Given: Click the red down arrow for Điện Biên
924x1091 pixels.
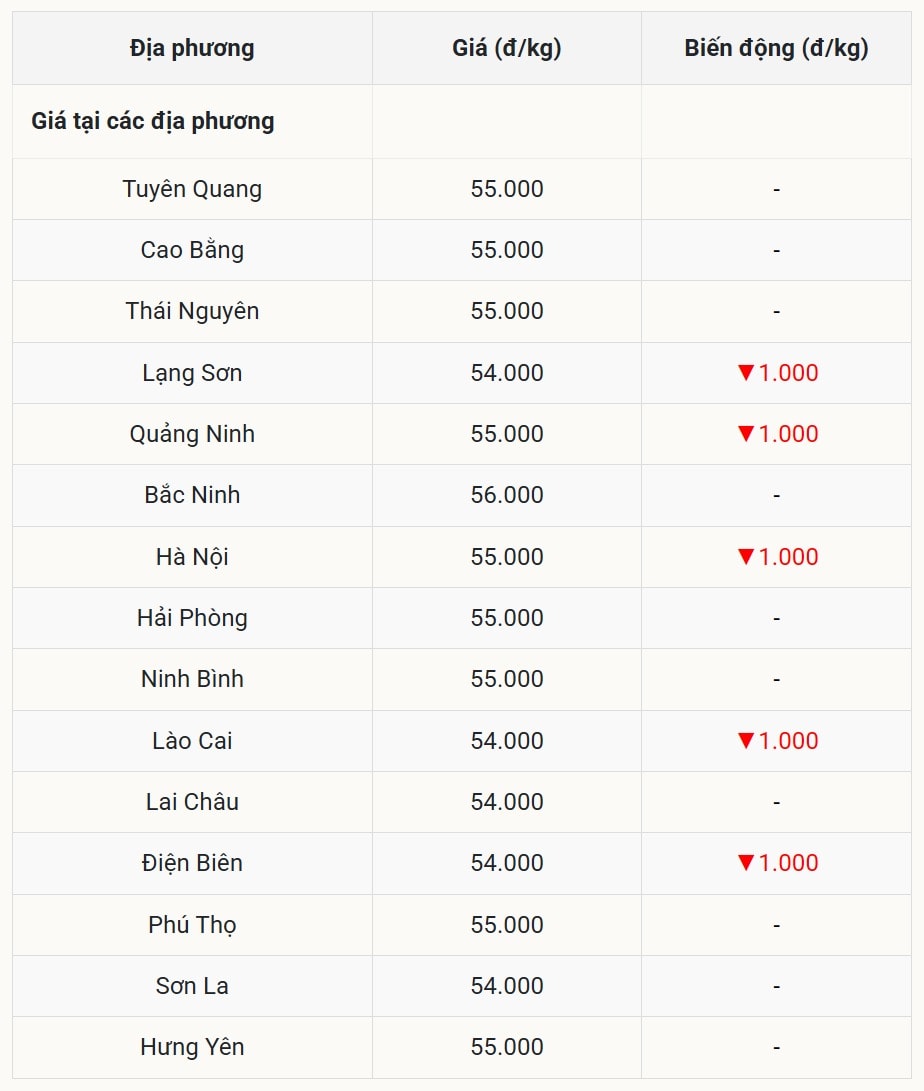Looking at the screenshot, I should point(745,863).
